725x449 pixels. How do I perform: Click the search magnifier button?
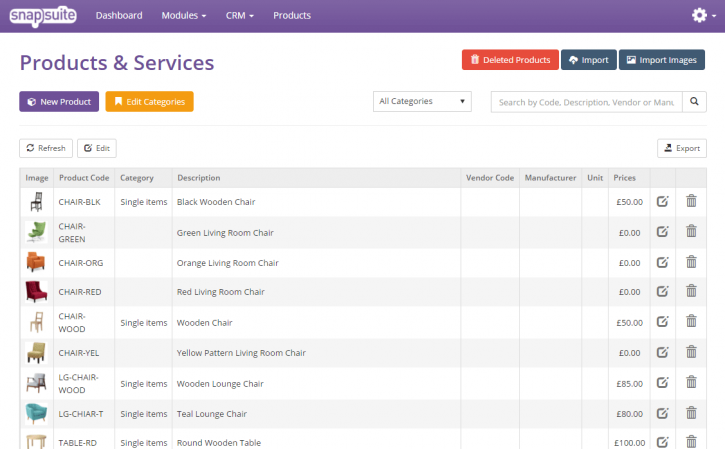pos(694,102)
